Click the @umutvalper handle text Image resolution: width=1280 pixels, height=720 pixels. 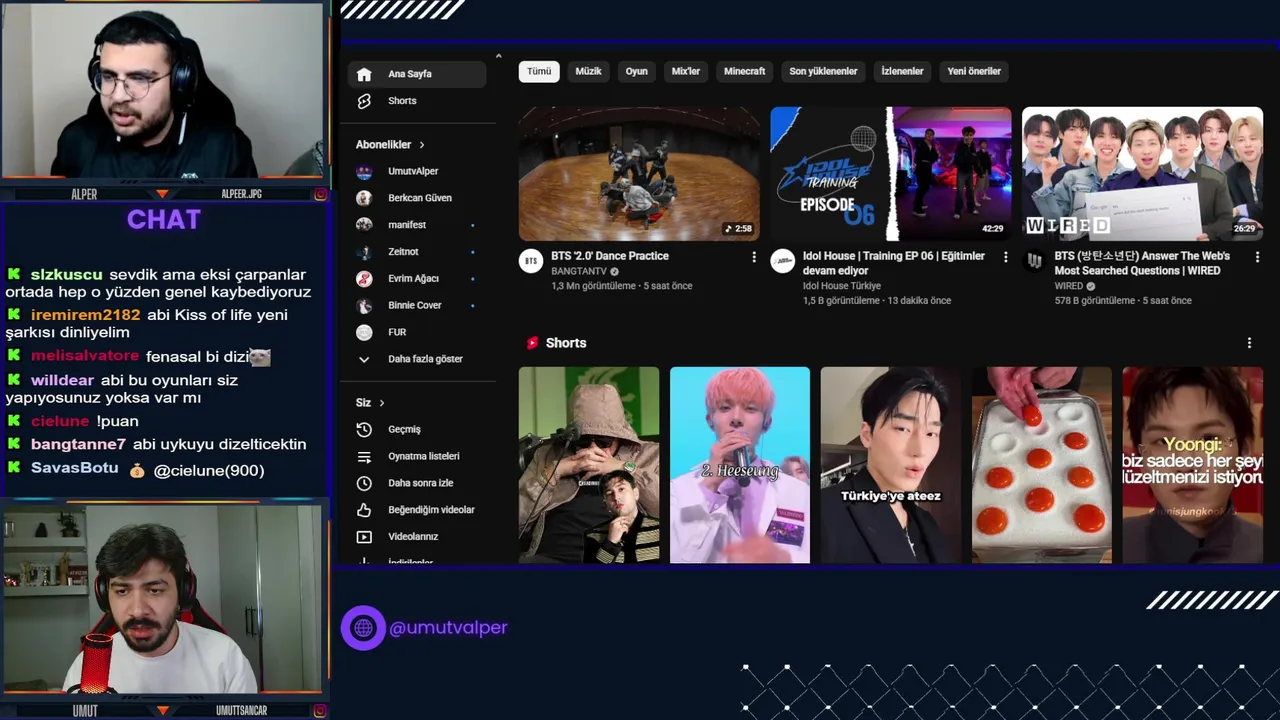[x=448, y=628]
